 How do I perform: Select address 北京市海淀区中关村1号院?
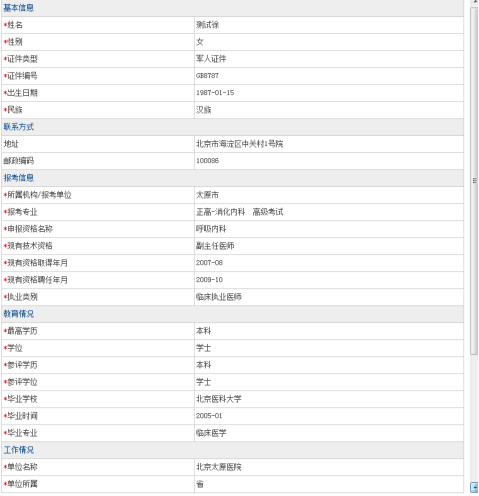239,144
